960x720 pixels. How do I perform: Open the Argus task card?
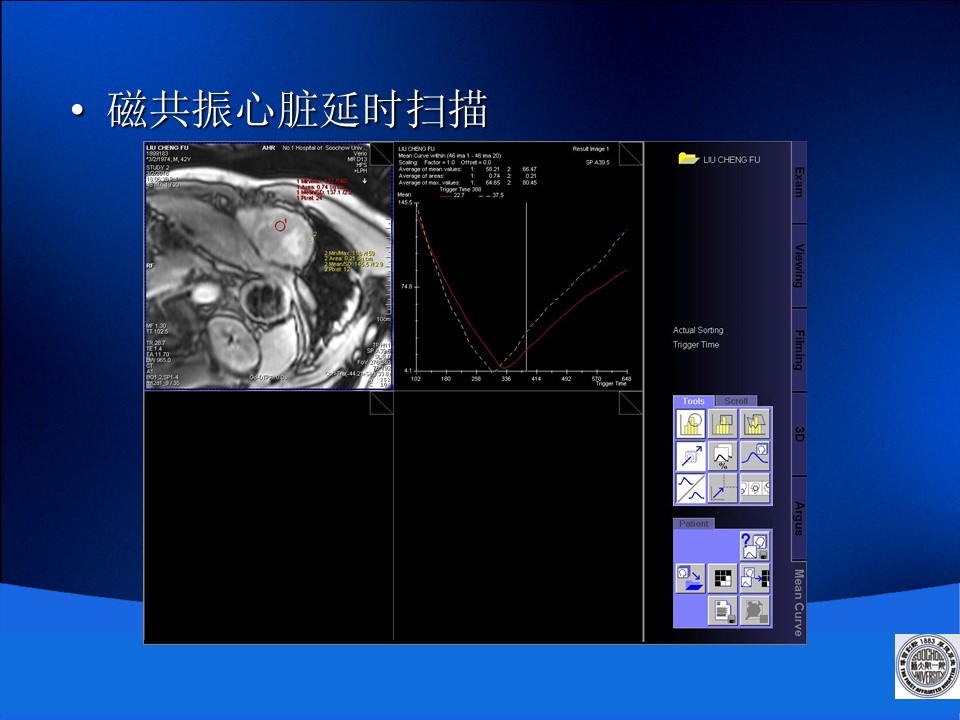798,518
